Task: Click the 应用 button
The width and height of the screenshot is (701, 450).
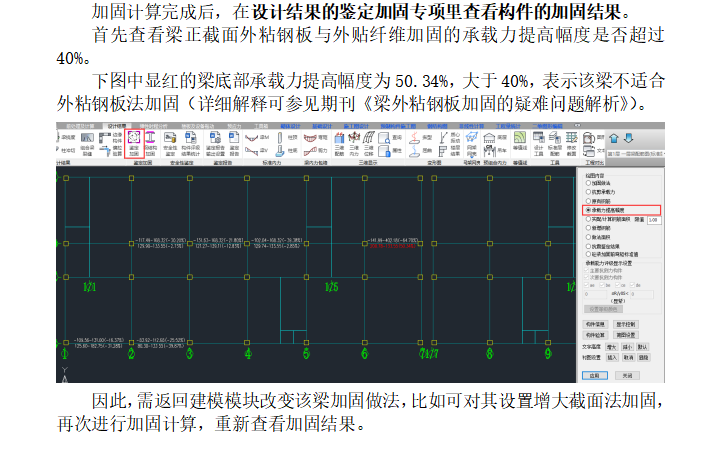Action: pyautogui.click(x=595, y=375)
